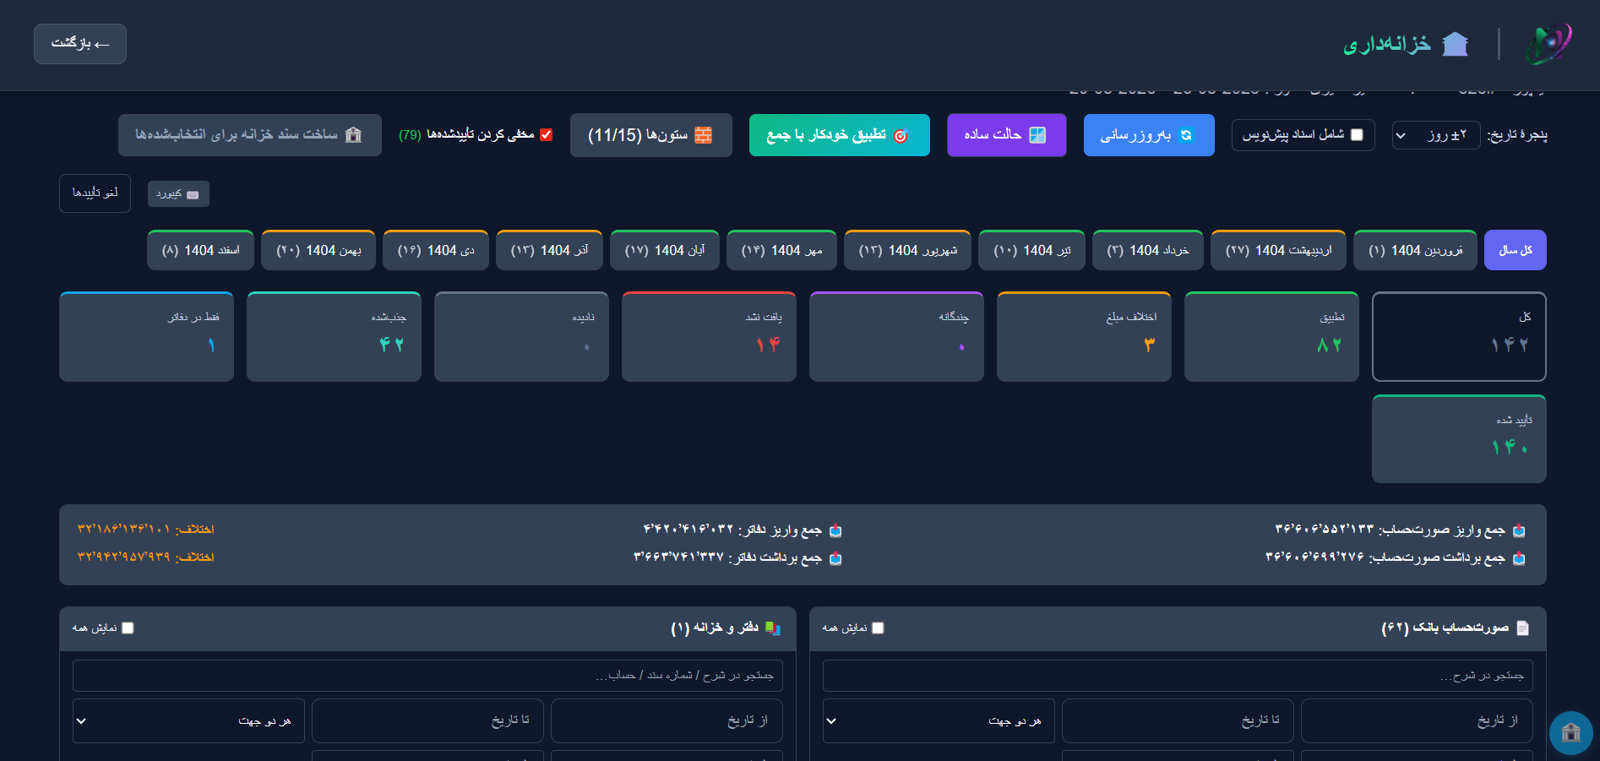Screen dimensions: 1600x761
Task: Click the books icon of دفتر و خزانه panel
Action: click(x=772, y=628)
